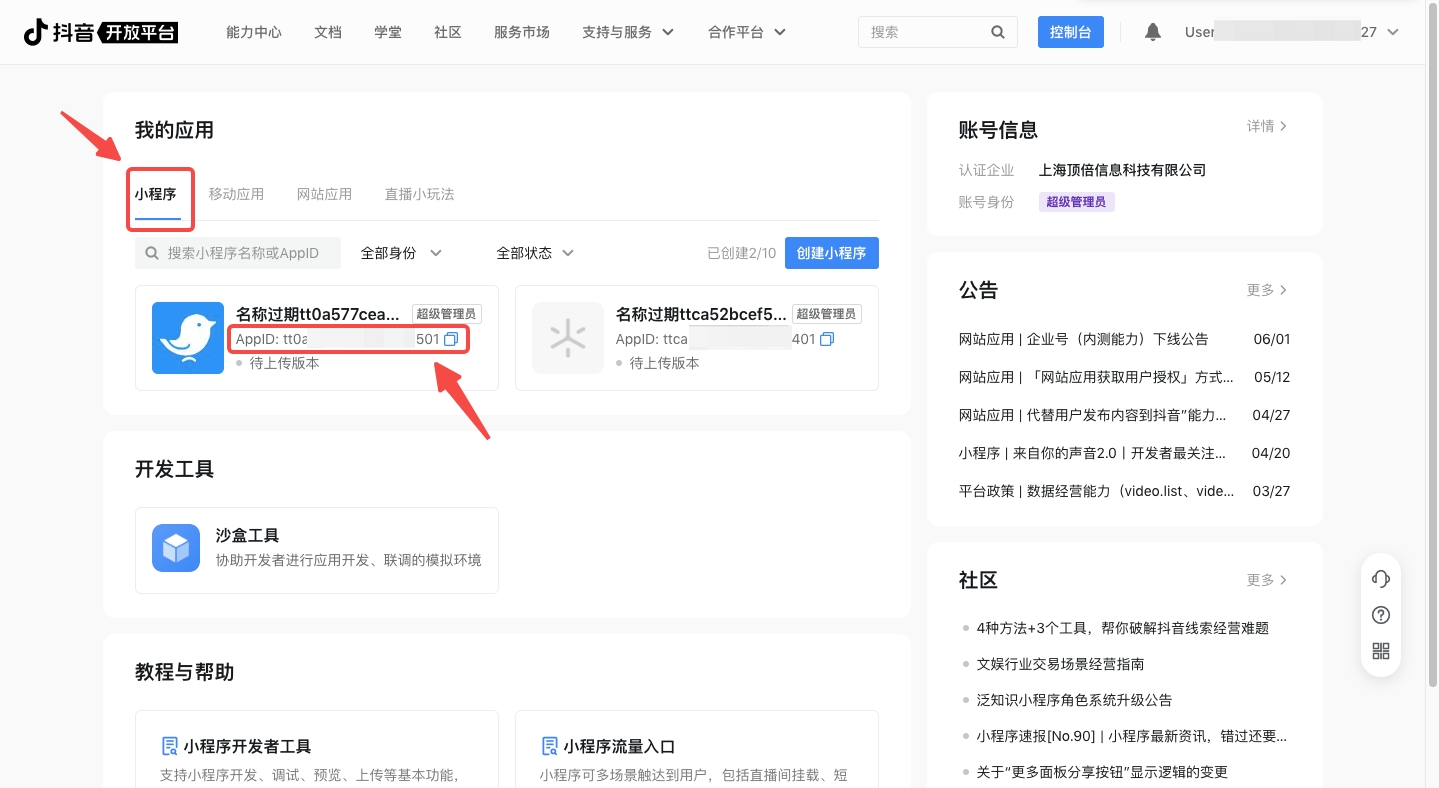Open the blue bird mini program icon
The height and width of the screenshot is (788, 1439).
188,338
